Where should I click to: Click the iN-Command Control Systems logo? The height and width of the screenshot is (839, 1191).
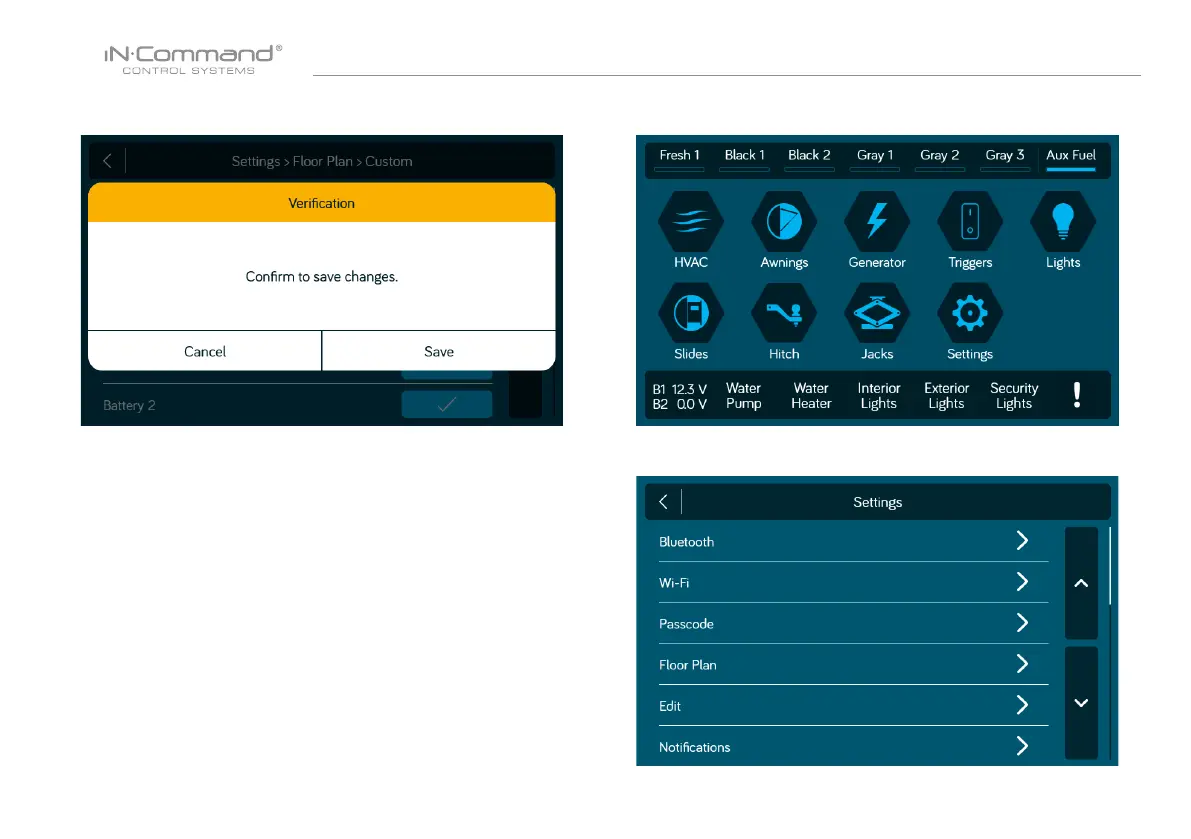point(193,59)
